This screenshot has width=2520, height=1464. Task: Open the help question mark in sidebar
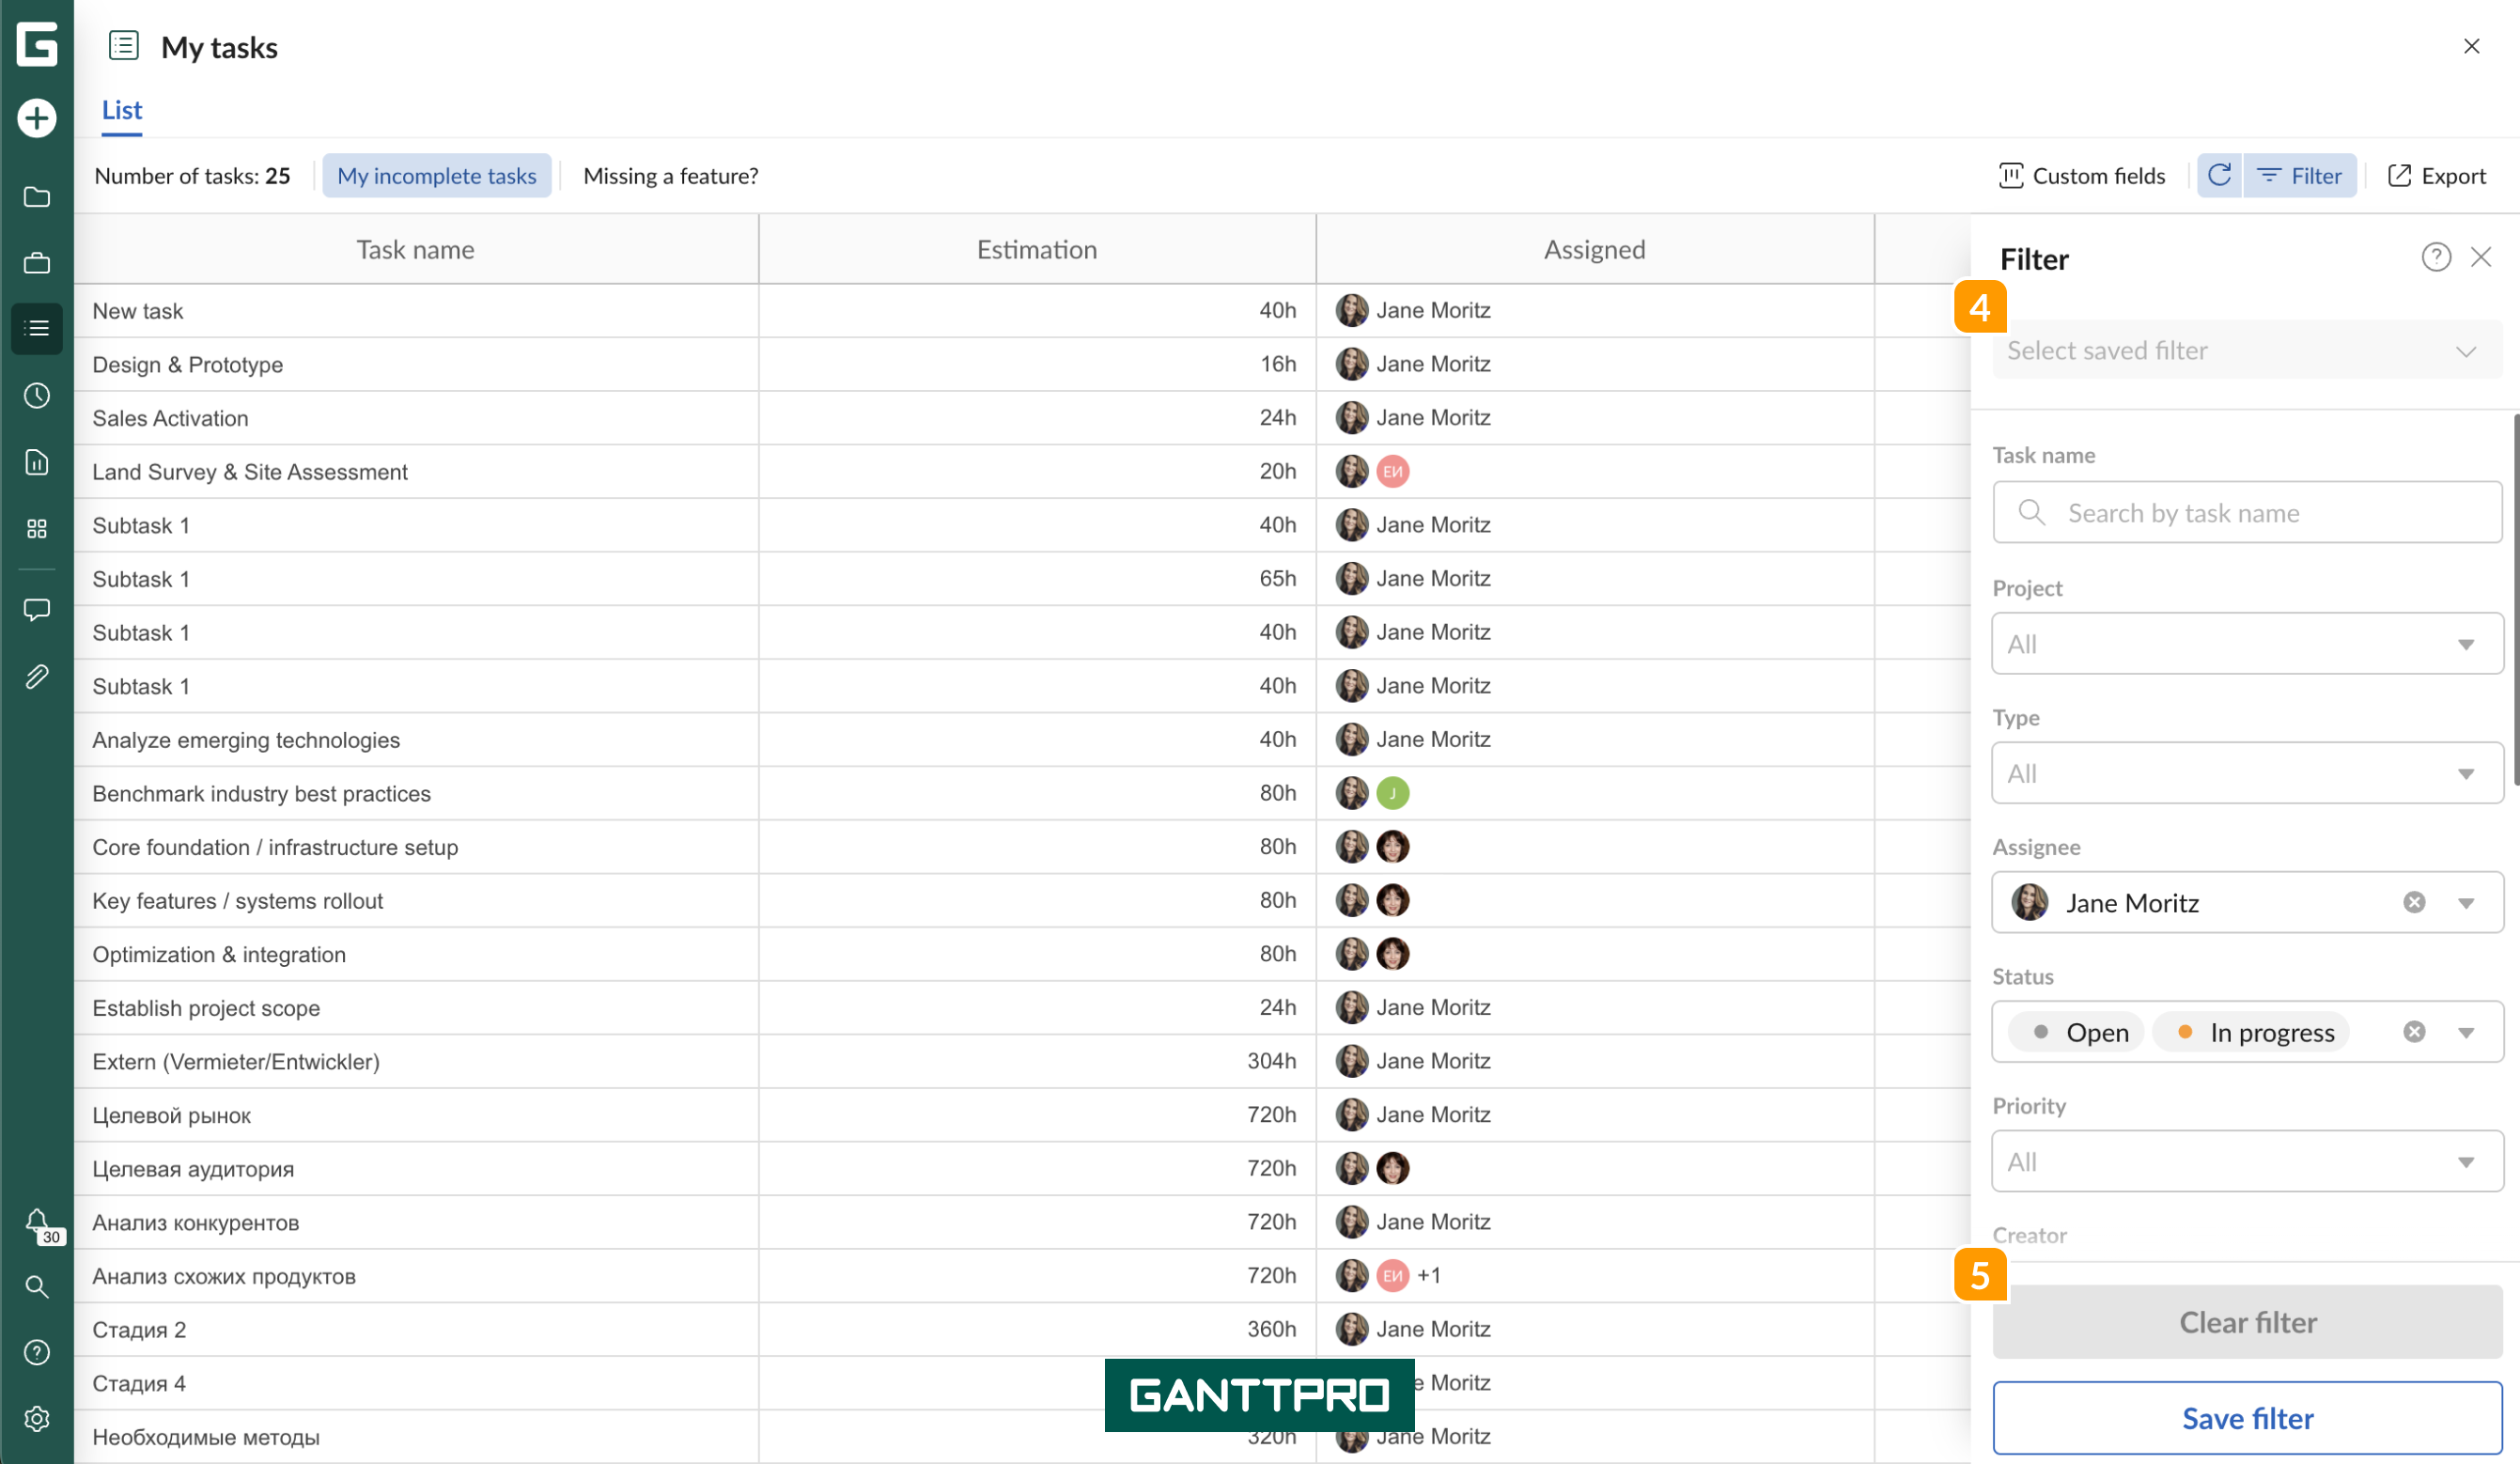pos(37,1353)
